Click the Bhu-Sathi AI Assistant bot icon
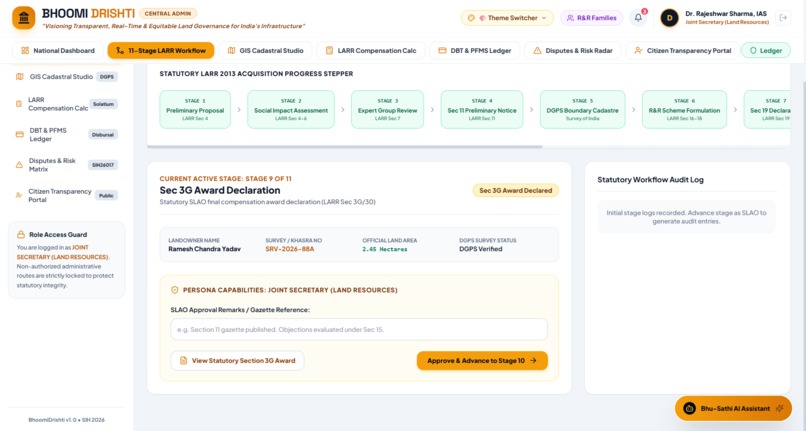 pyautogui.click(x=689, y=408)
